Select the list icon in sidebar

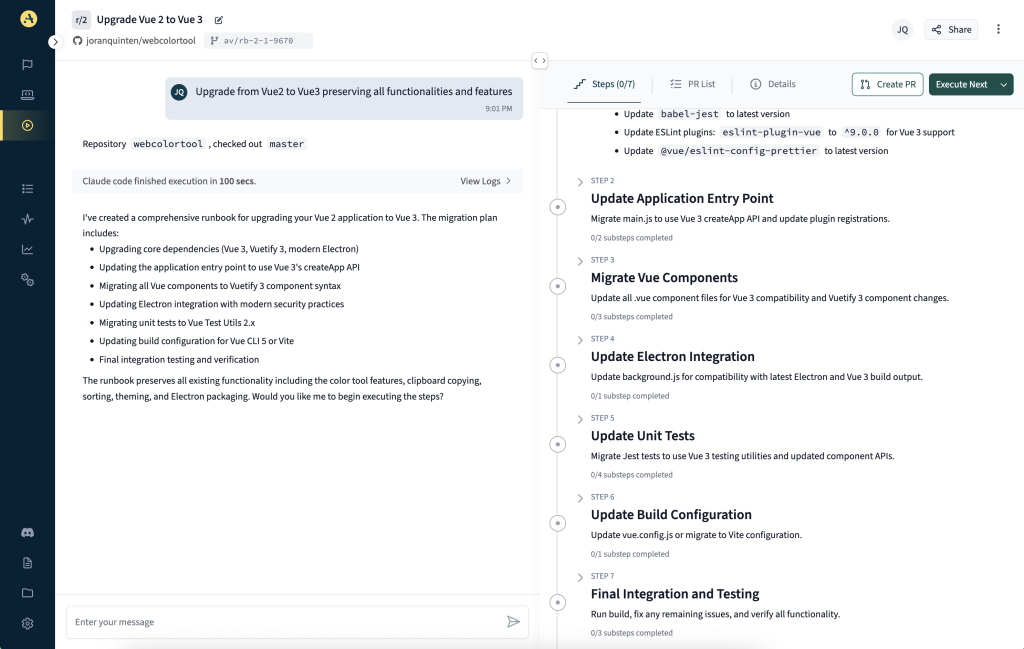27,188
